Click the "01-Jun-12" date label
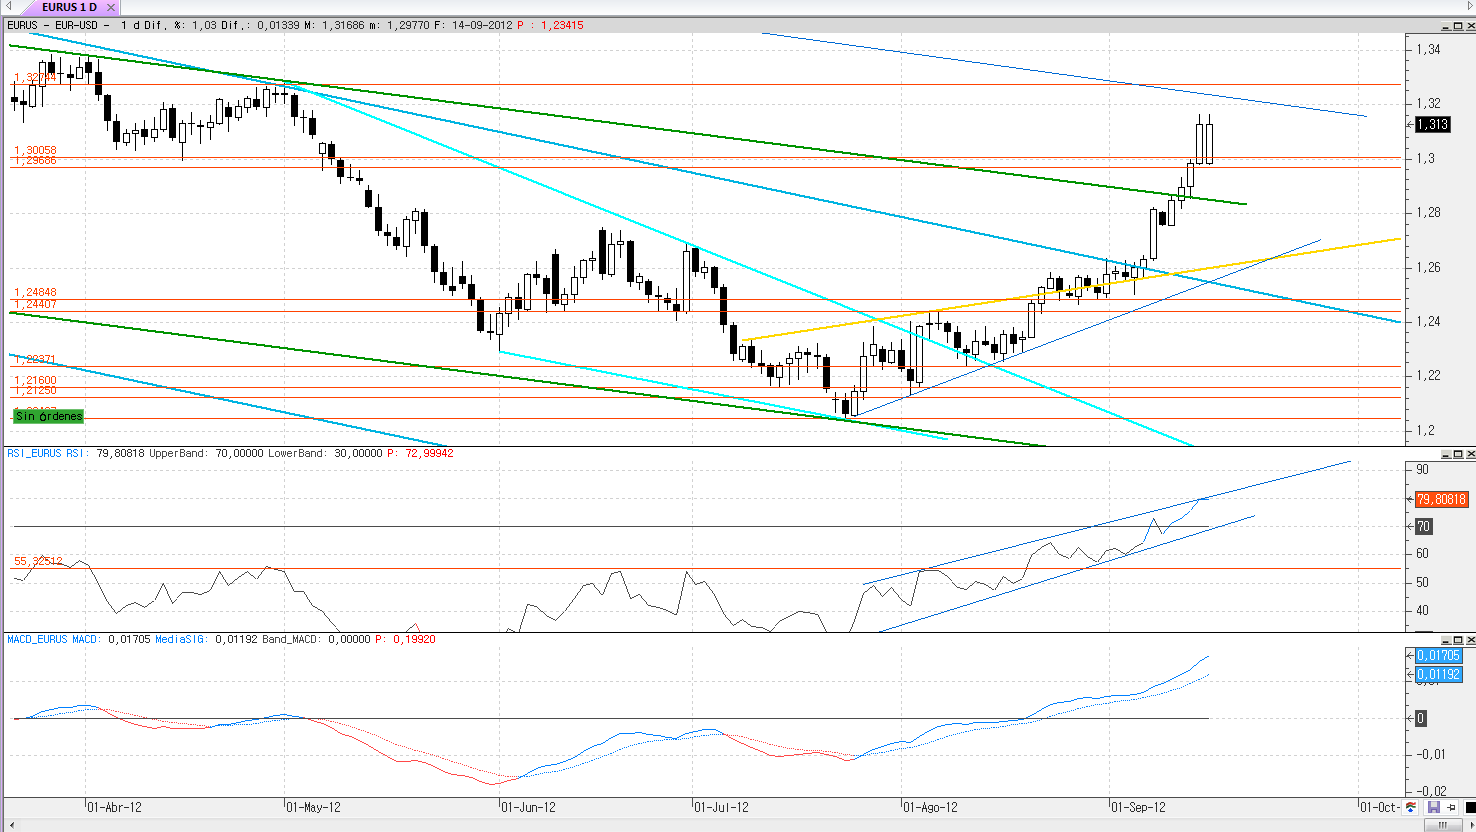 coord(528,807)
